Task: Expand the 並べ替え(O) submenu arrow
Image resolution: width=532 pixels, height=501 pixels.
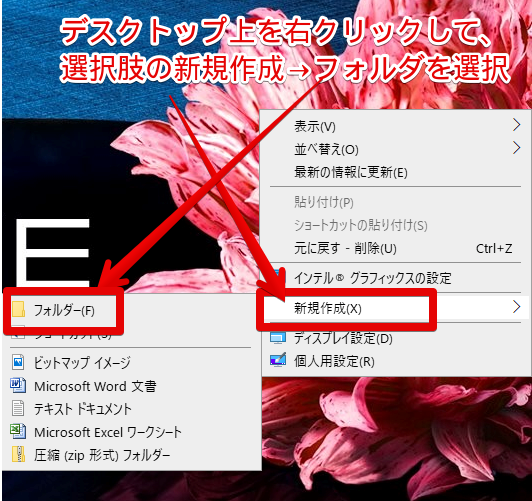Action: (516, 148)
